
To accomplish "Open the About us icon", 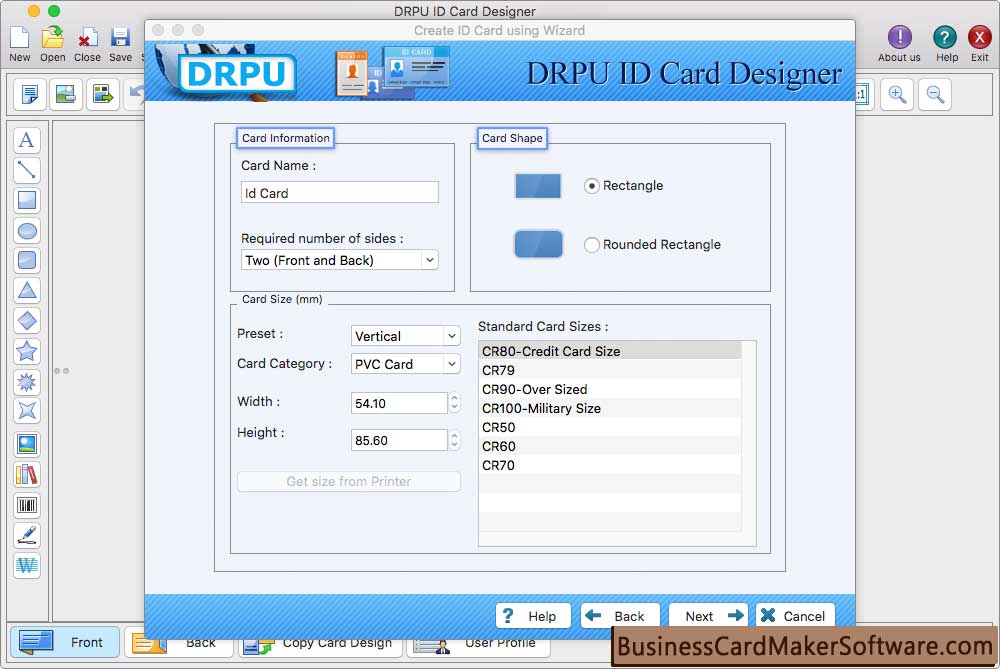I will tap(899, 37).
